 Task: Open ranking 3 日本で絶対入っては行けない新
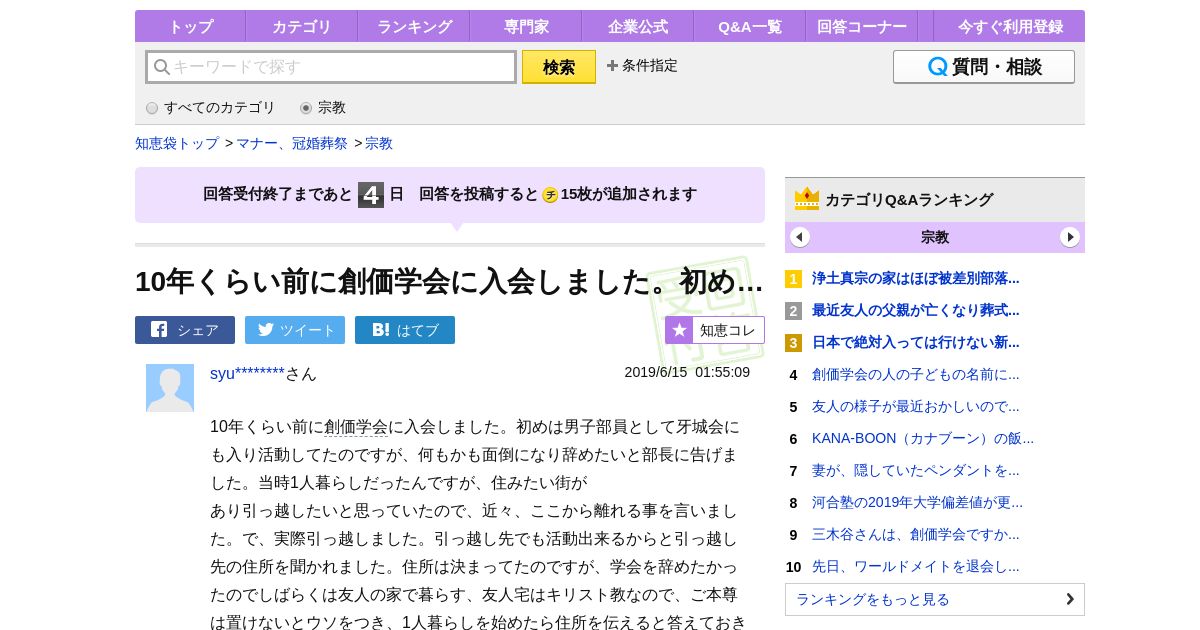915,342
